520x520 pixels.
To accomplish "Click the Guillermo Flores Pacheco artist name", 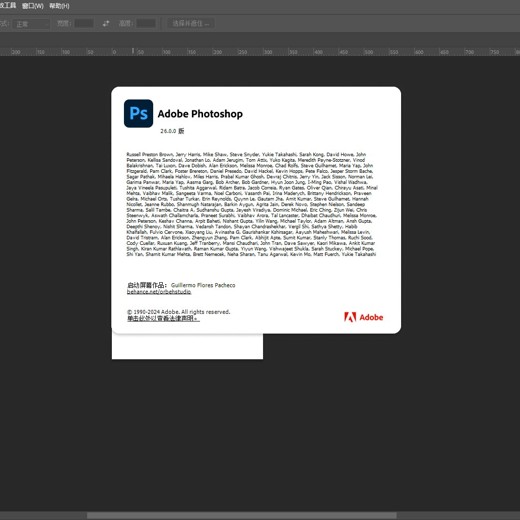I will click(203, 285).
